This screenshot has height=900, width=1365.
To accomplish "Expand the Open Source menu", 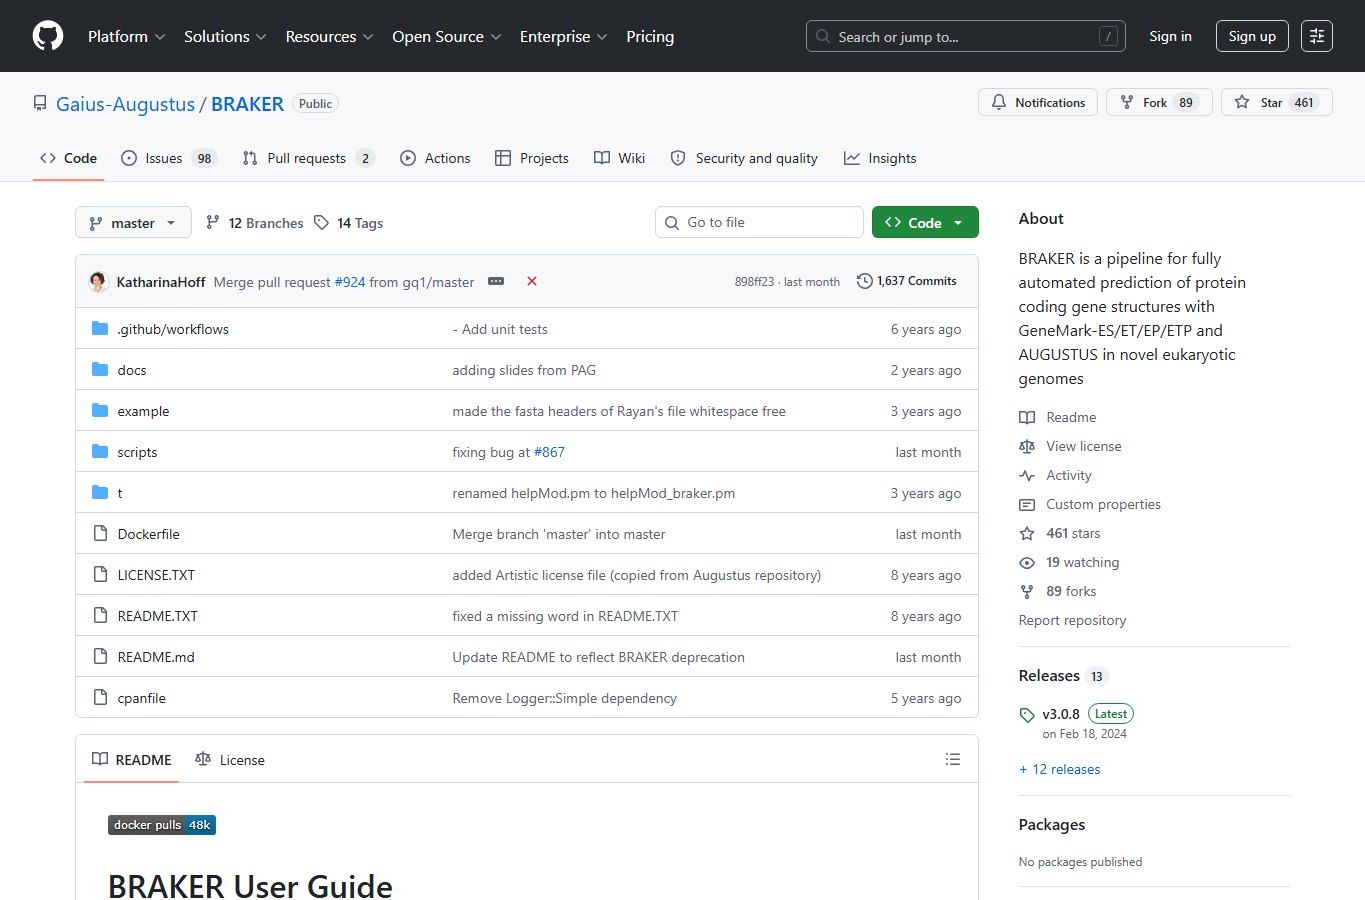I will (x=446, y=36).
